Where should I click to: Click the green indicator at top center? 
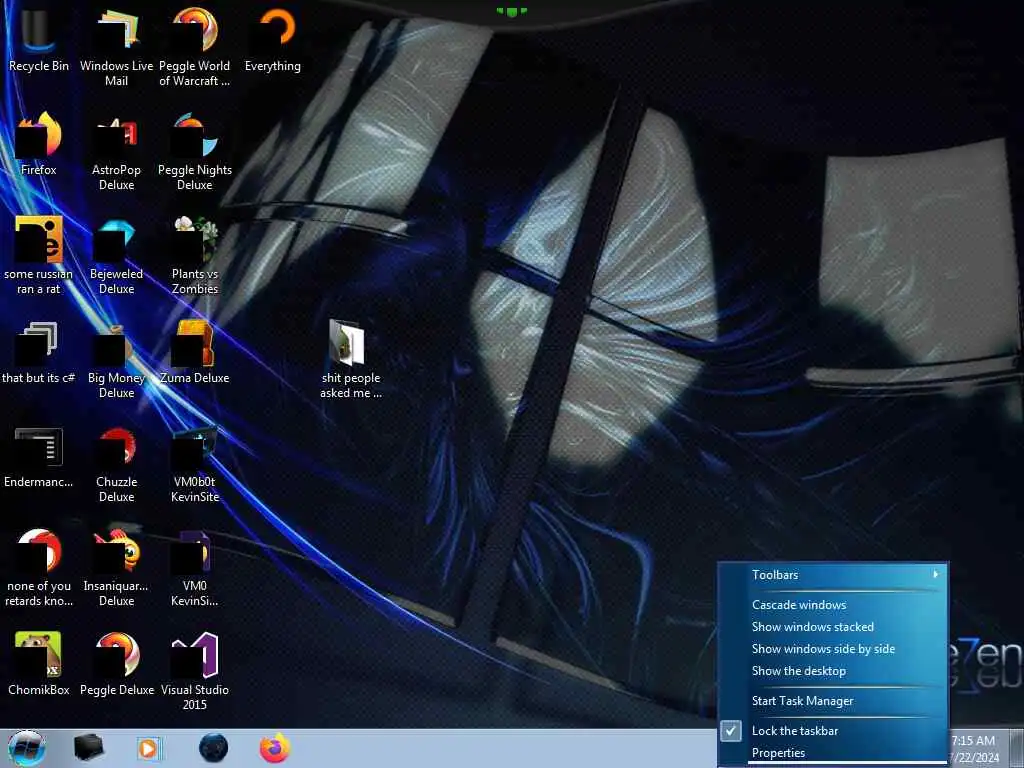(511, 11)
